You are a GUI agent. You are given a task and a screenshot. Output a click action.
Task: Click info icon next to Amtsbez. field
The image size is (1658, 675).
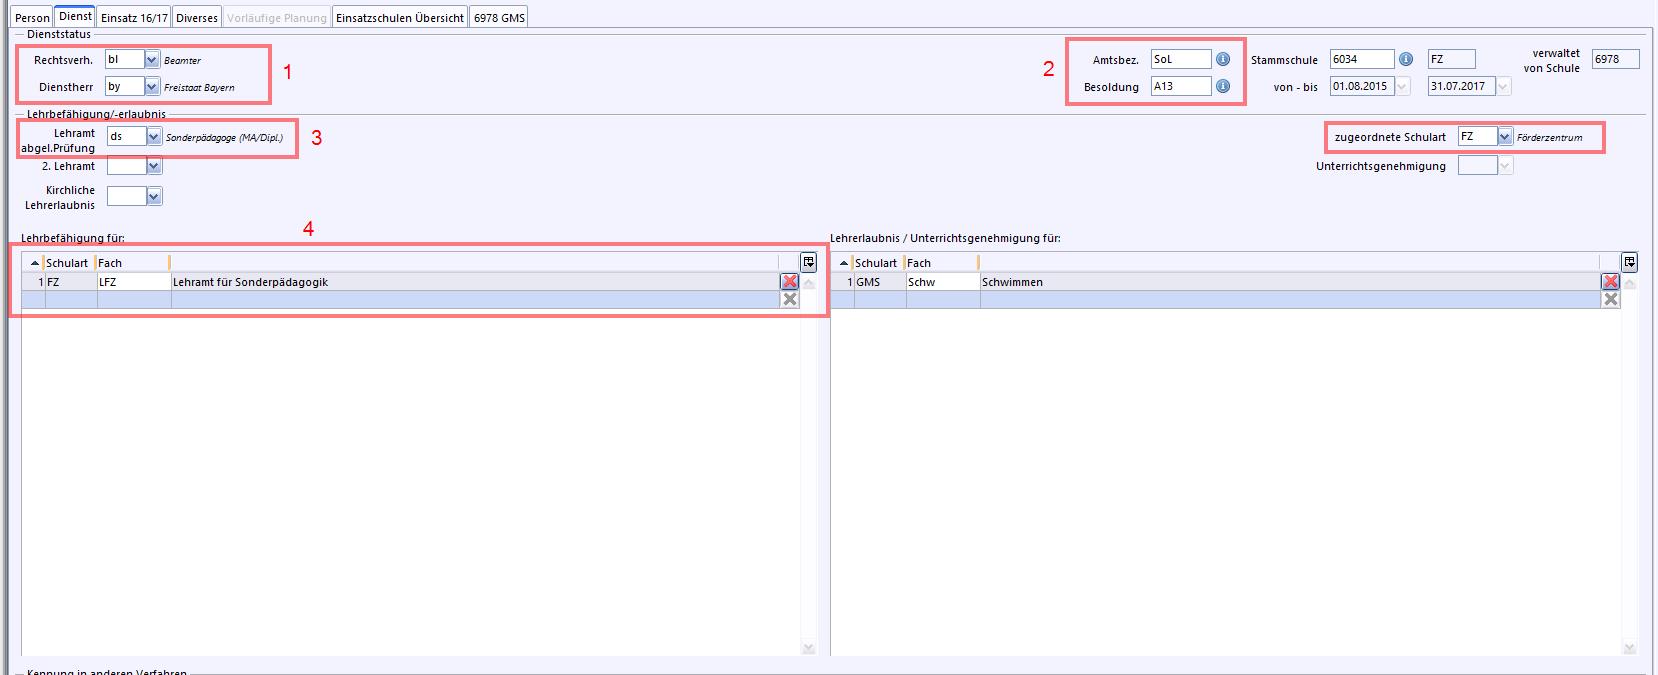tap(1223, 60)
